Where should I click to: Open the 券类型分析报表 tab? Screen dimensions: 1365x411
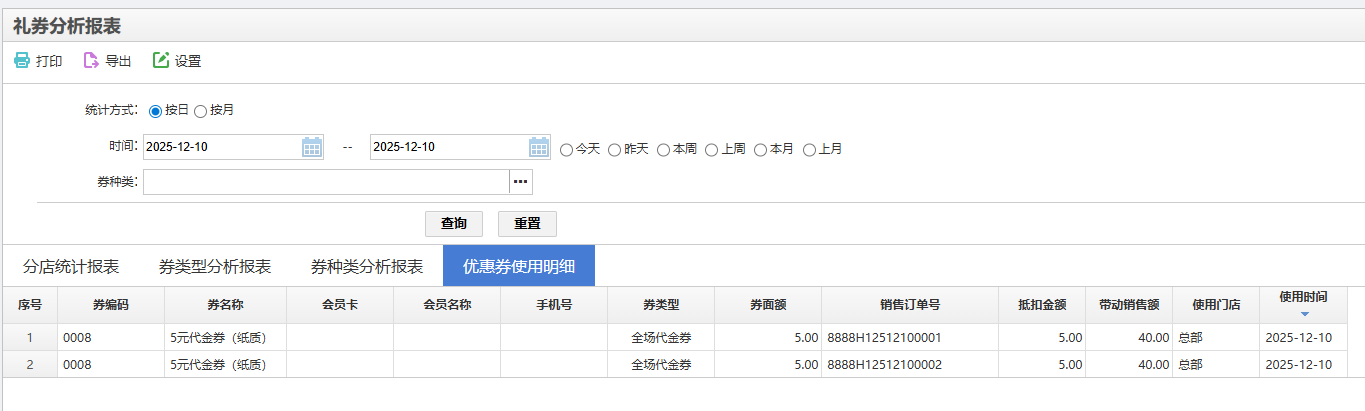[x=215, y=267]
